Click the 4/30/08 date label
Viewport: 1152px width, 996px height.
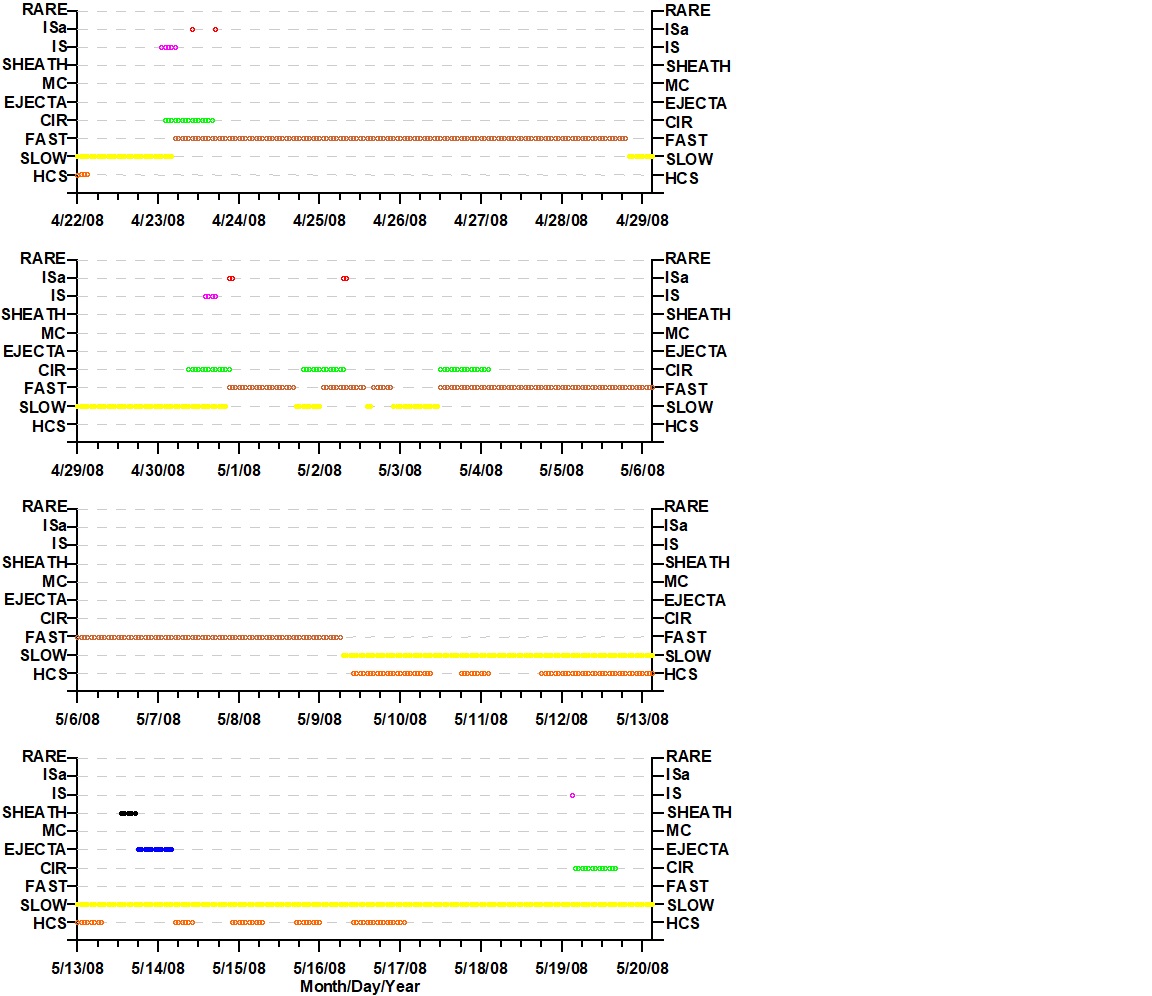(158, 470)
